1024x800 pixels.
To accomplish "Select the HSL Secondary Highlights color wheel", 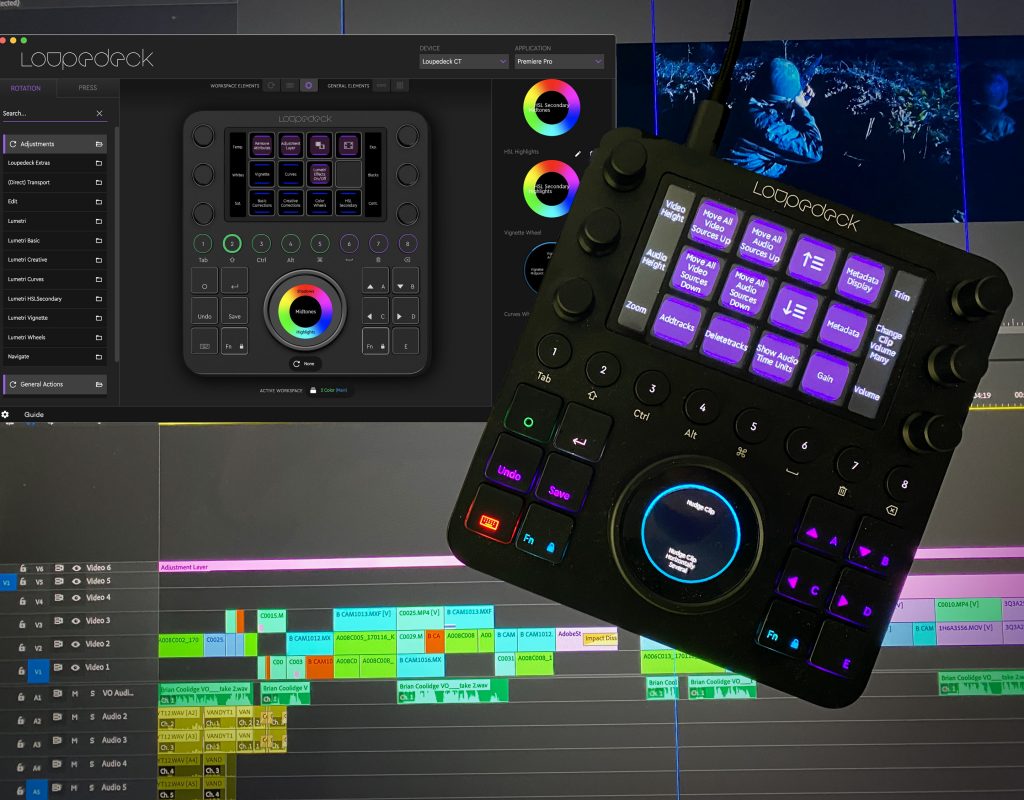I will [552, 189].
